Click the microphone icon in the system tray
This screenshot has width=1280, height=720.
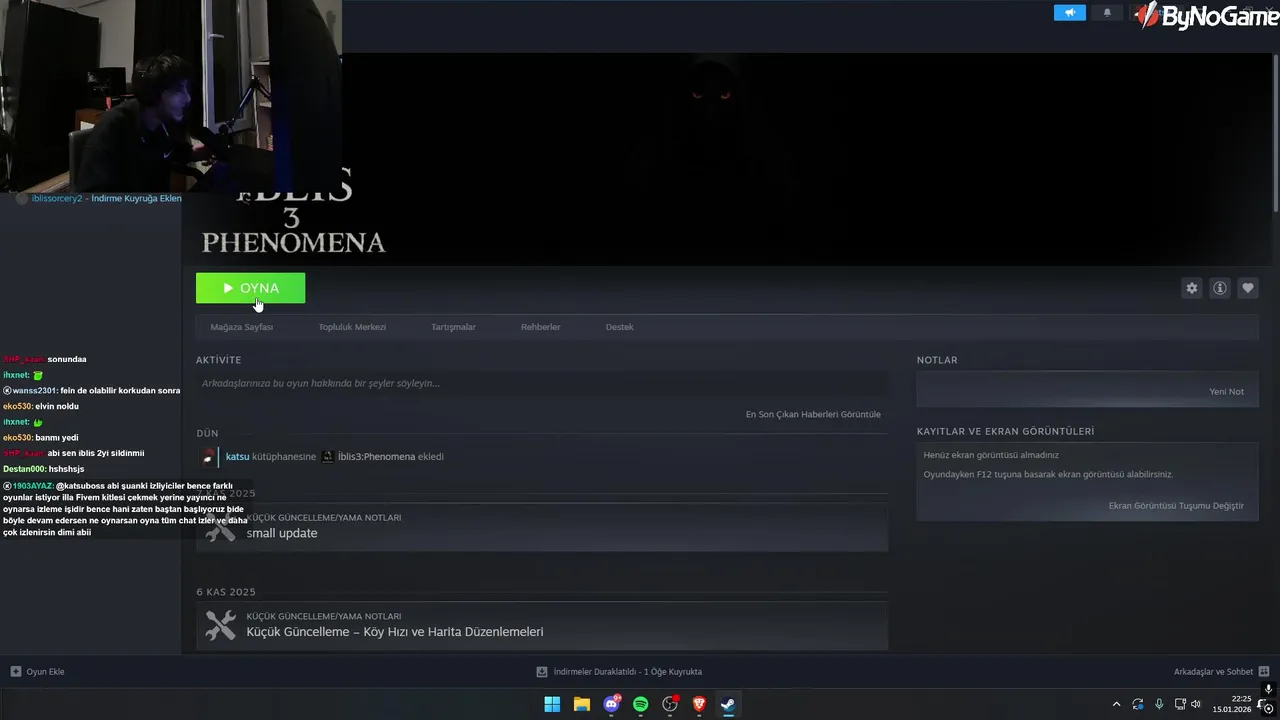coord(1159,704)
